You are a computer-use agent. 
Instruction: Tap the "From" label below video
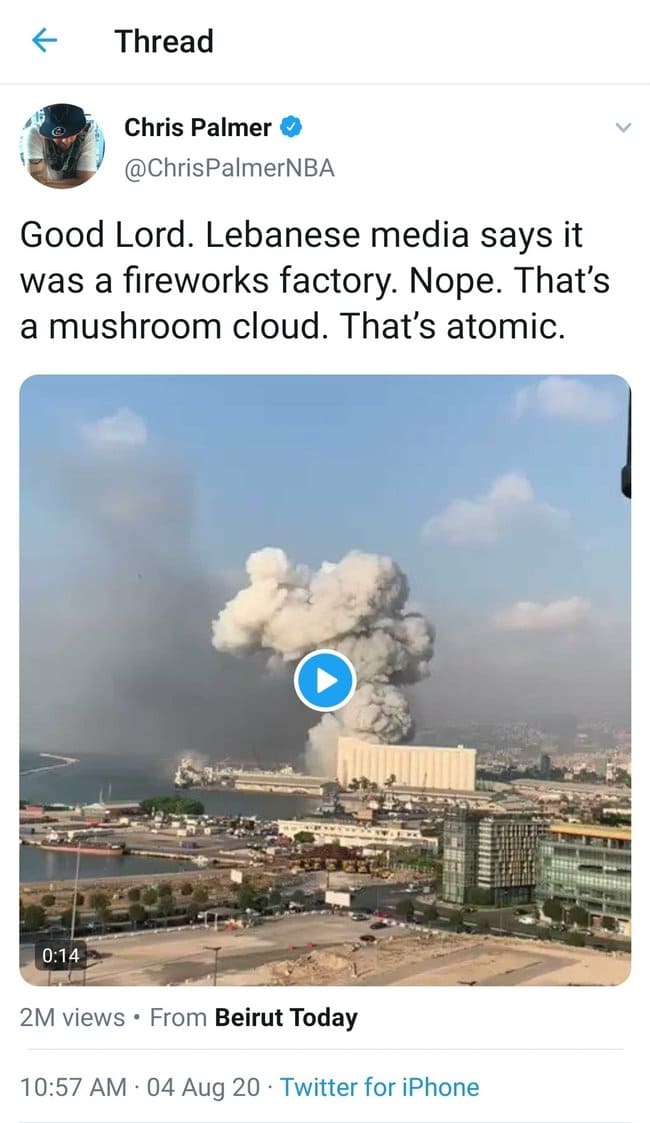coord(178,1018)
